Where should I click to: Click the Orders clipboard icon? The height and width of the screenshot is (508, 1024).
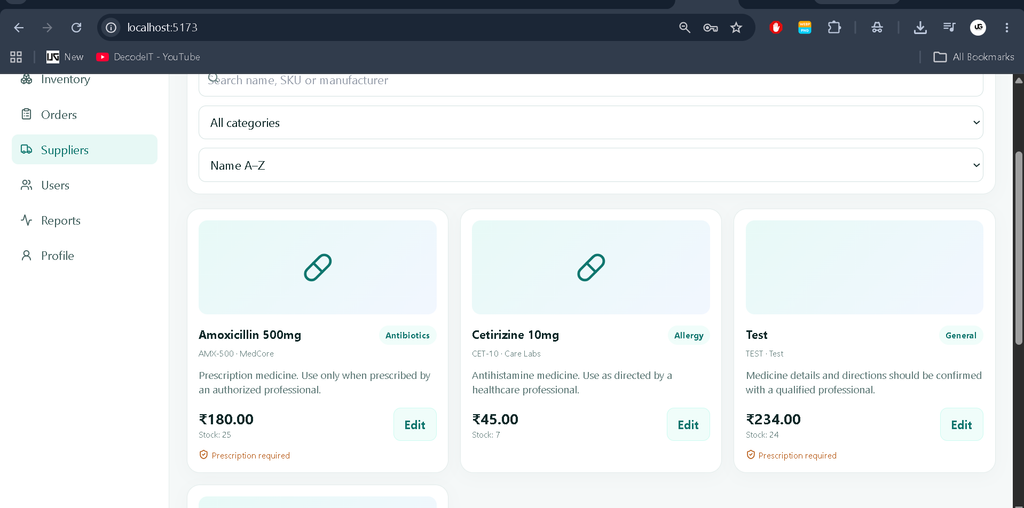(26, 114)
